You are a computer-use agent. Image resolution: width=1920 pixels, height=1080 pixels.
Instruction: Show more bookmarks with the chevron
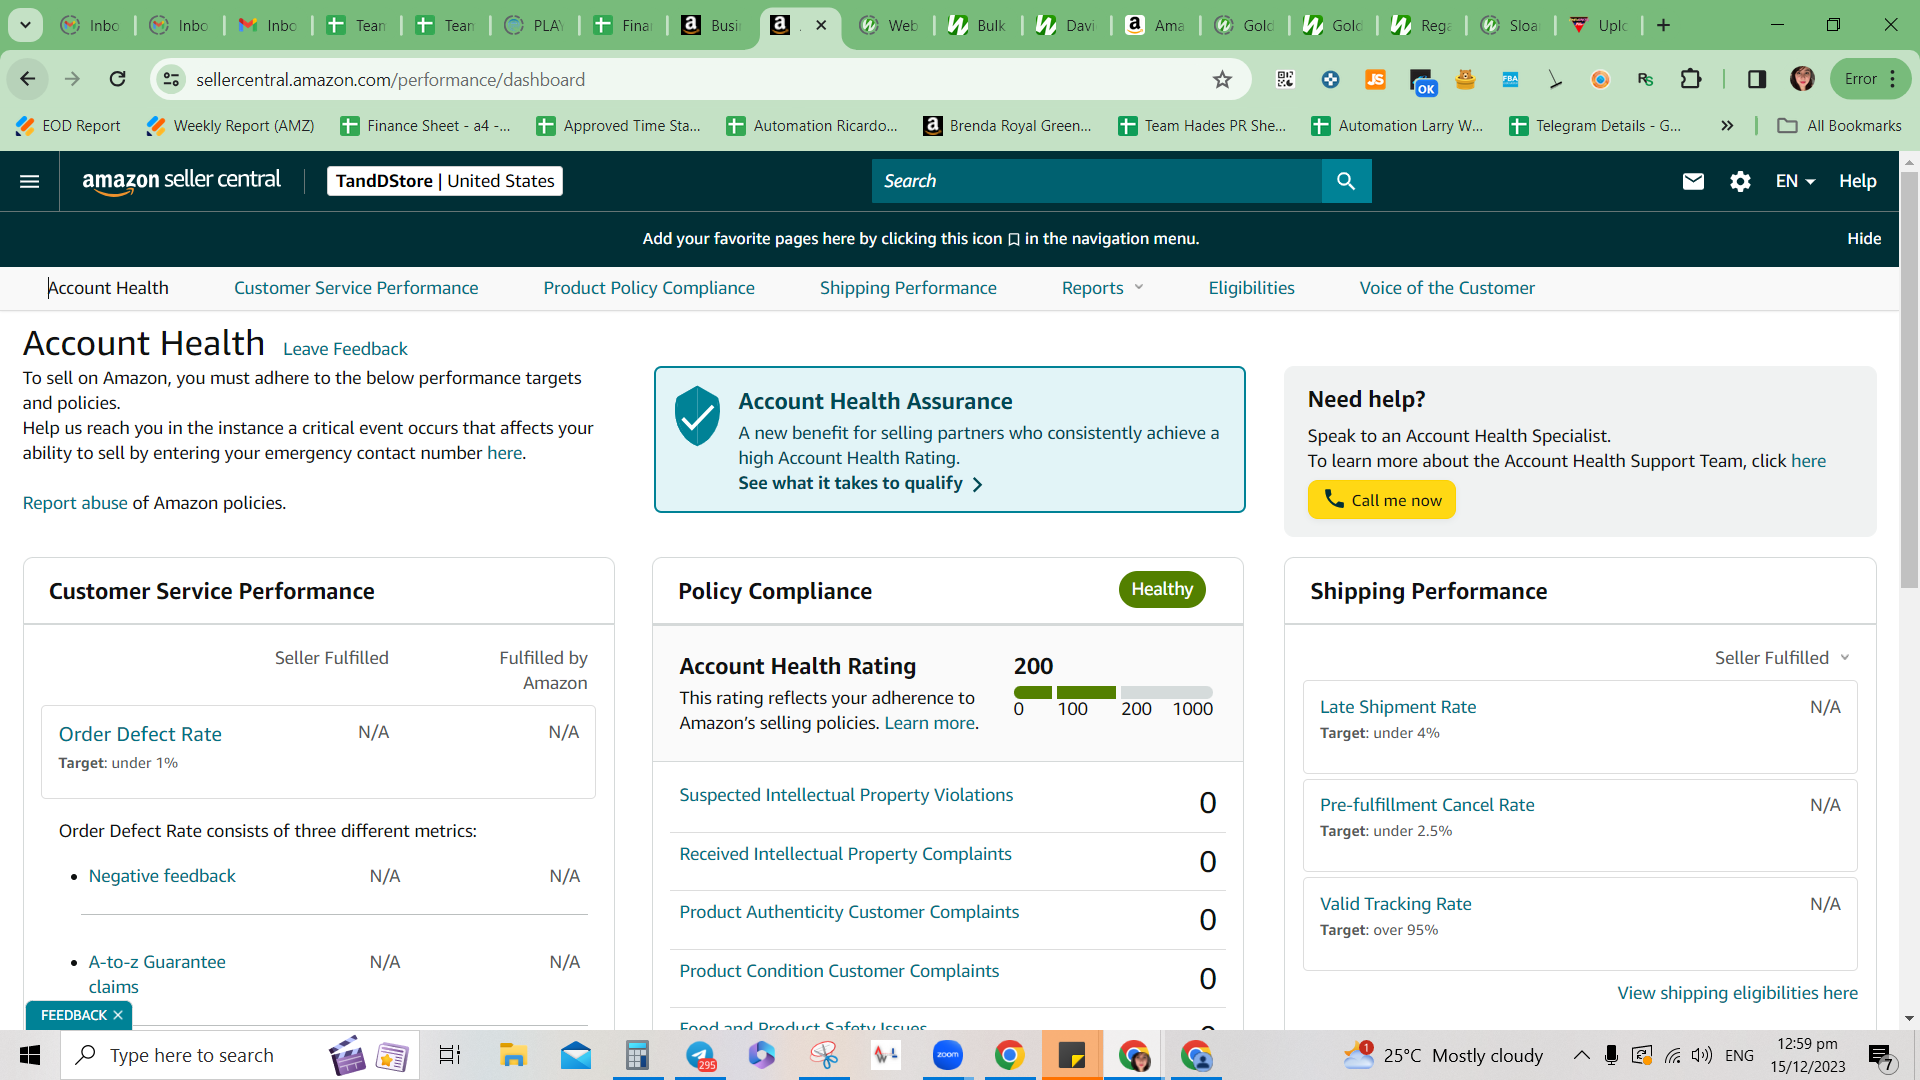point(1727,125)
